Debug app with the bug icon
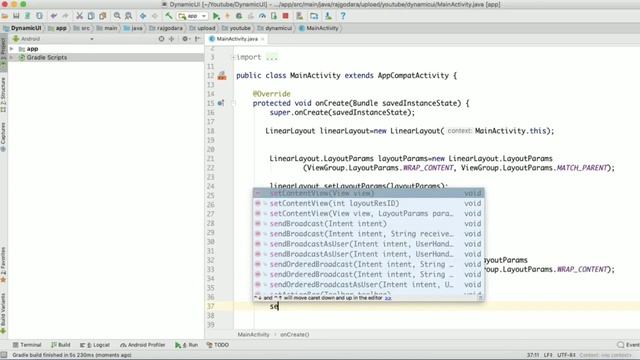Viewport: 640px width, 360px height. coord(239,16)
